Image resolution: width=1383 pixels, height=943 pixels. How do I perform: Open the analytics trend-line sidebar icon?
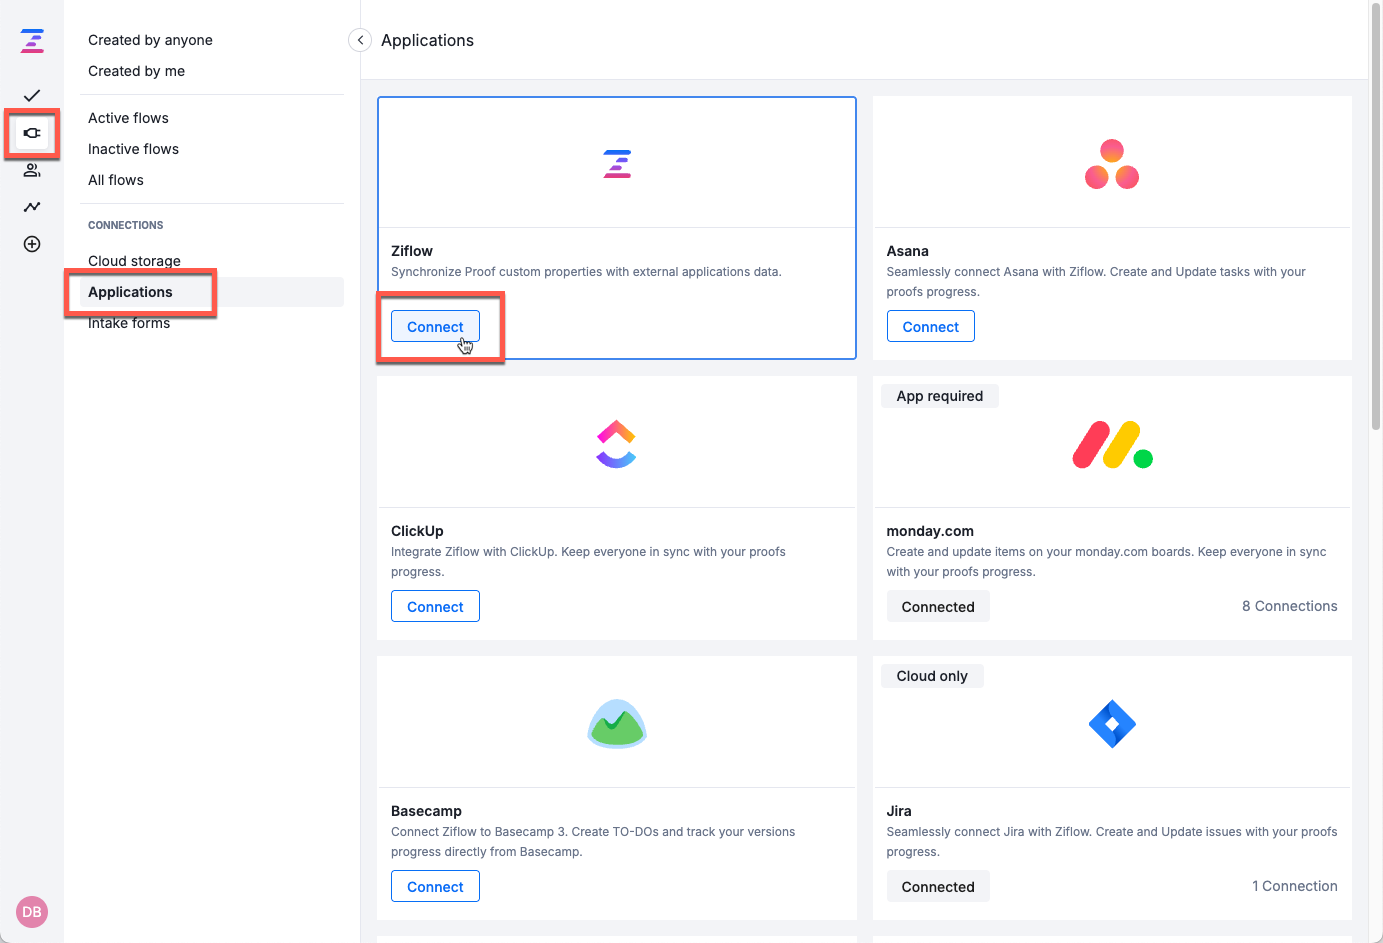(x=31, y=207)
